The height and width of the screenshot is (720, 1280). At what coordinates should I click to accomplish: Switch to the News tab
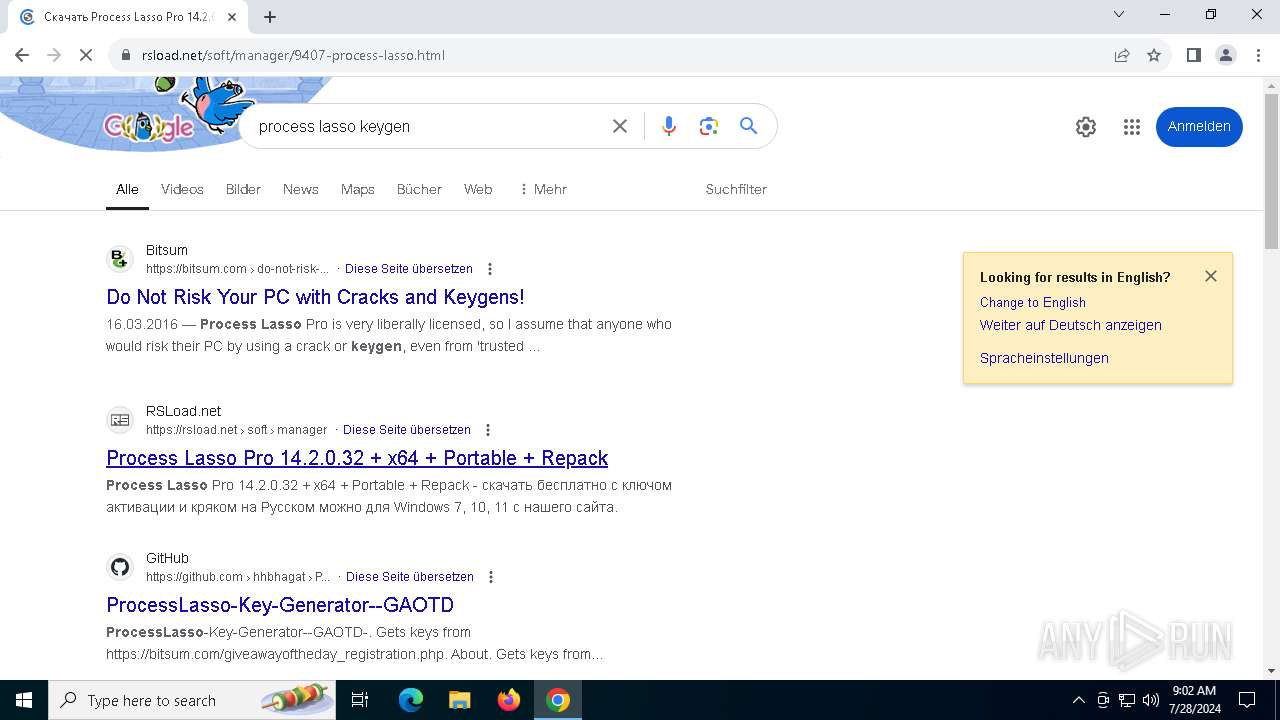(301, 189)
